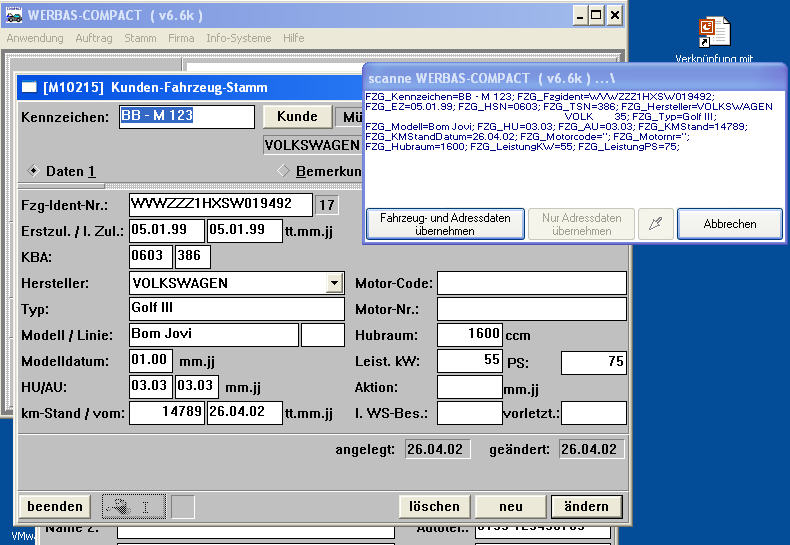This screenshot has height=545, width=790.
Task: Click the angelegt date 26.04.02
Action: point(438,449)
